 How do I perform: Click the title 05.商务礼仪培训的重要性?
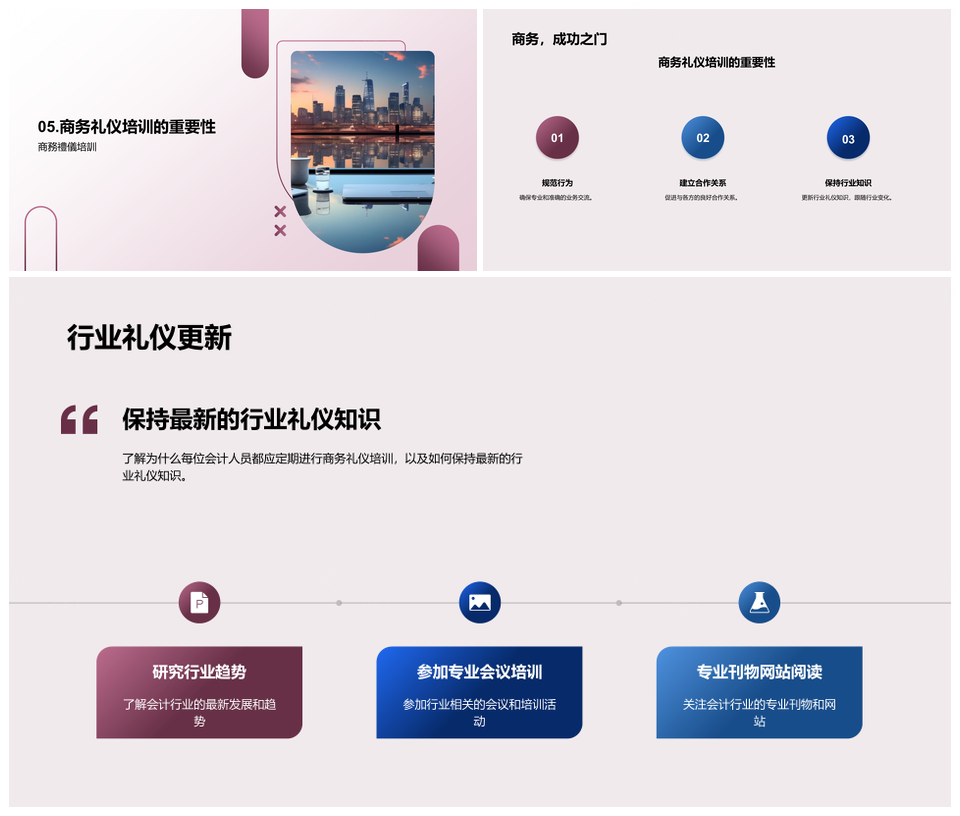coord(127,127)
